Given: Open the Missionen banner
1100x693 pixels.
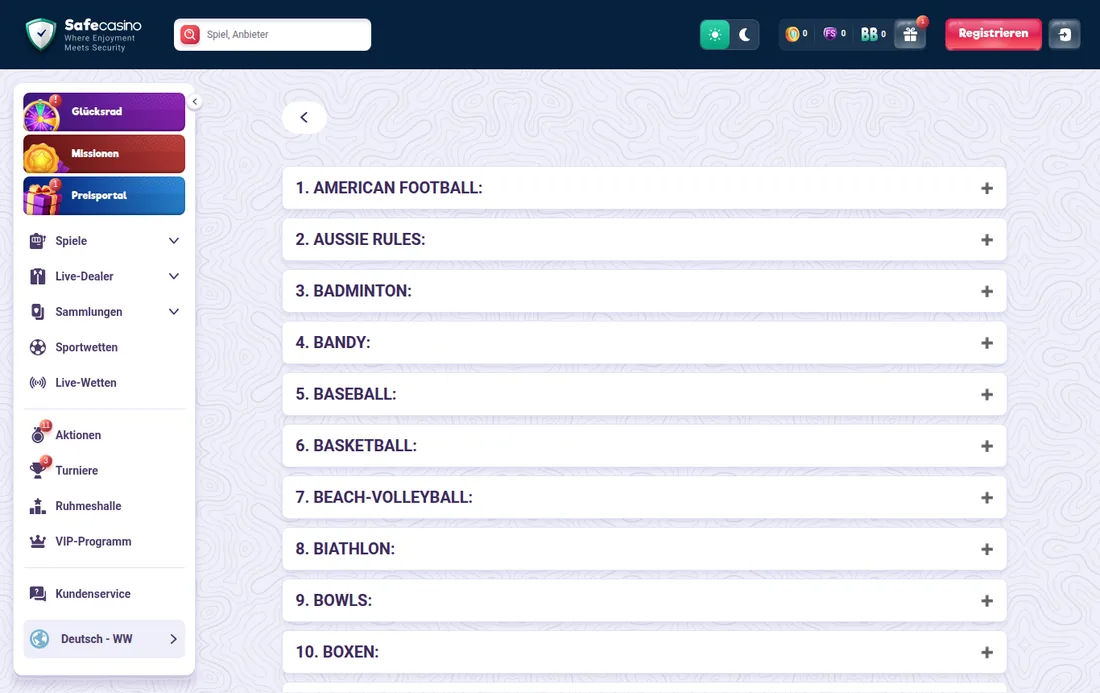Looking at the screenshot, I should pyautogui.click(x=104, y=154).
